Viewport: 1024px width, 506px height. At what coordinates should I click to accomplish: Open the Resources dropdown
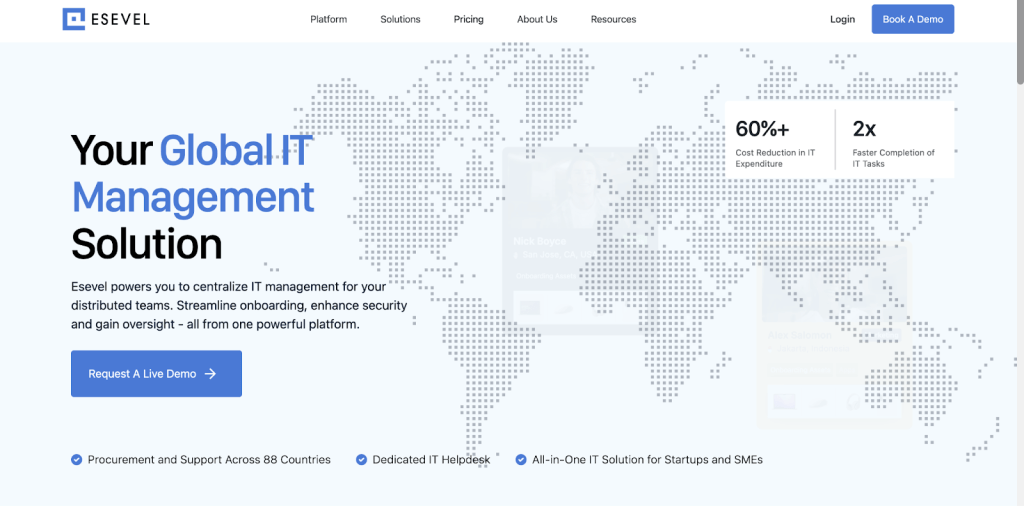tap(613, 19)
